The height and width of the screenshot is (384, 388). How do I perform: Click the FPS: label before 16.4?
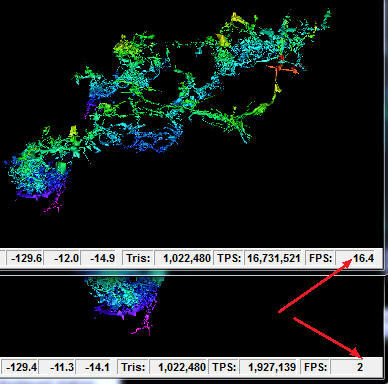(321, 258)
